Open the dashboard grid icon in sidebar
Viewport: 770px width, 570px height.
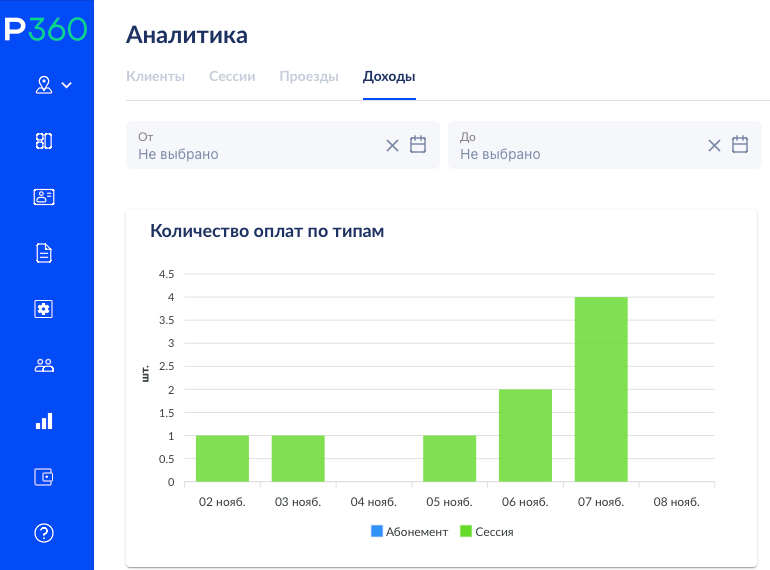[x=44, y=141]
